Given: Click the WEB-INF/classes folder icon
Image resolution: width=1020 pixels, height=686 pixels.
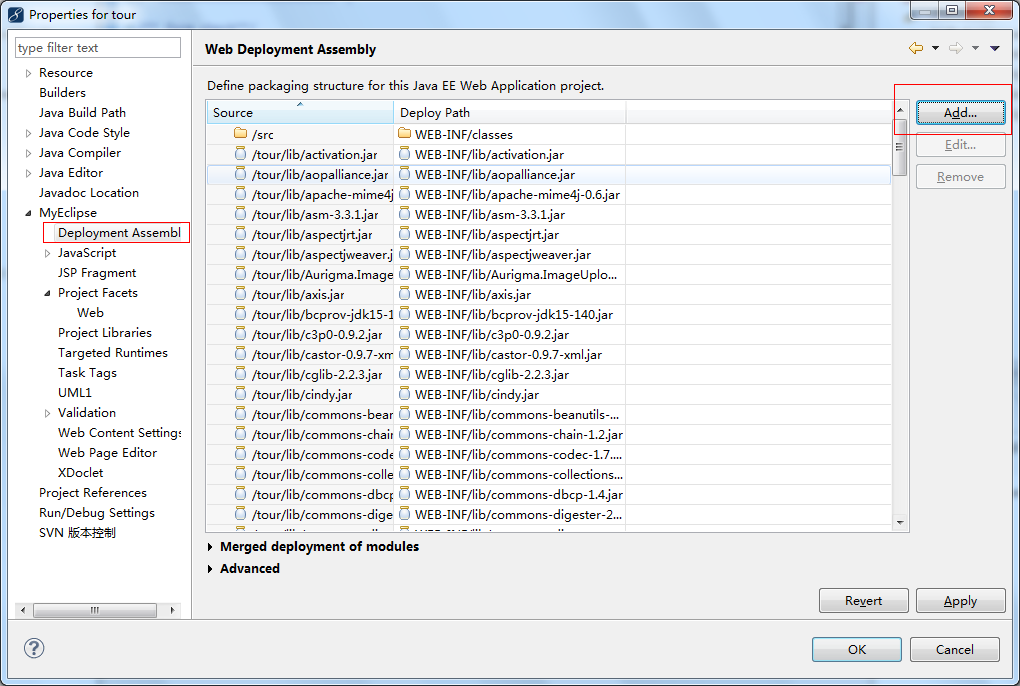Looking at the screenshot, I should tap(404, 134).
